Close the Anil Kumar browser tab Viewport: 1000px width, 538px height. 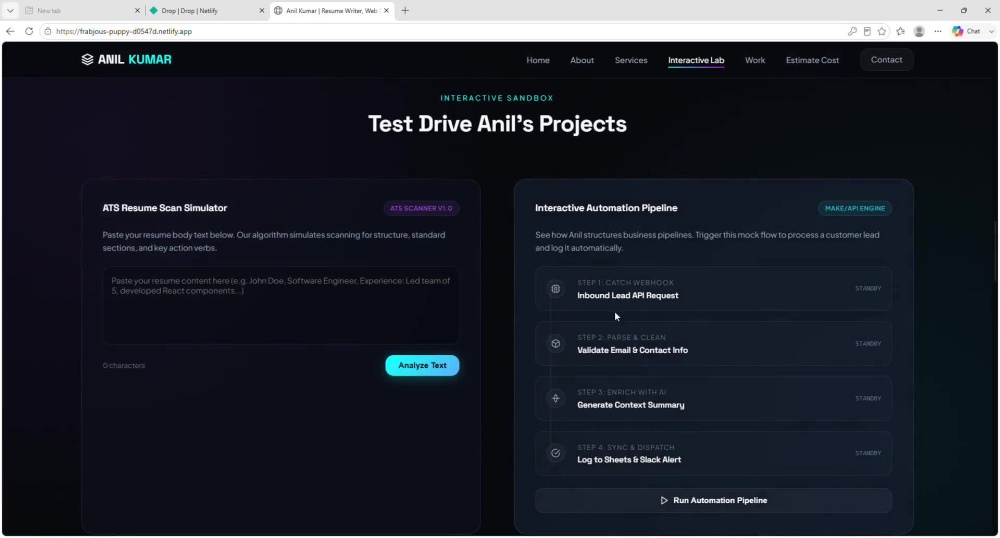(x=386, y=10)
